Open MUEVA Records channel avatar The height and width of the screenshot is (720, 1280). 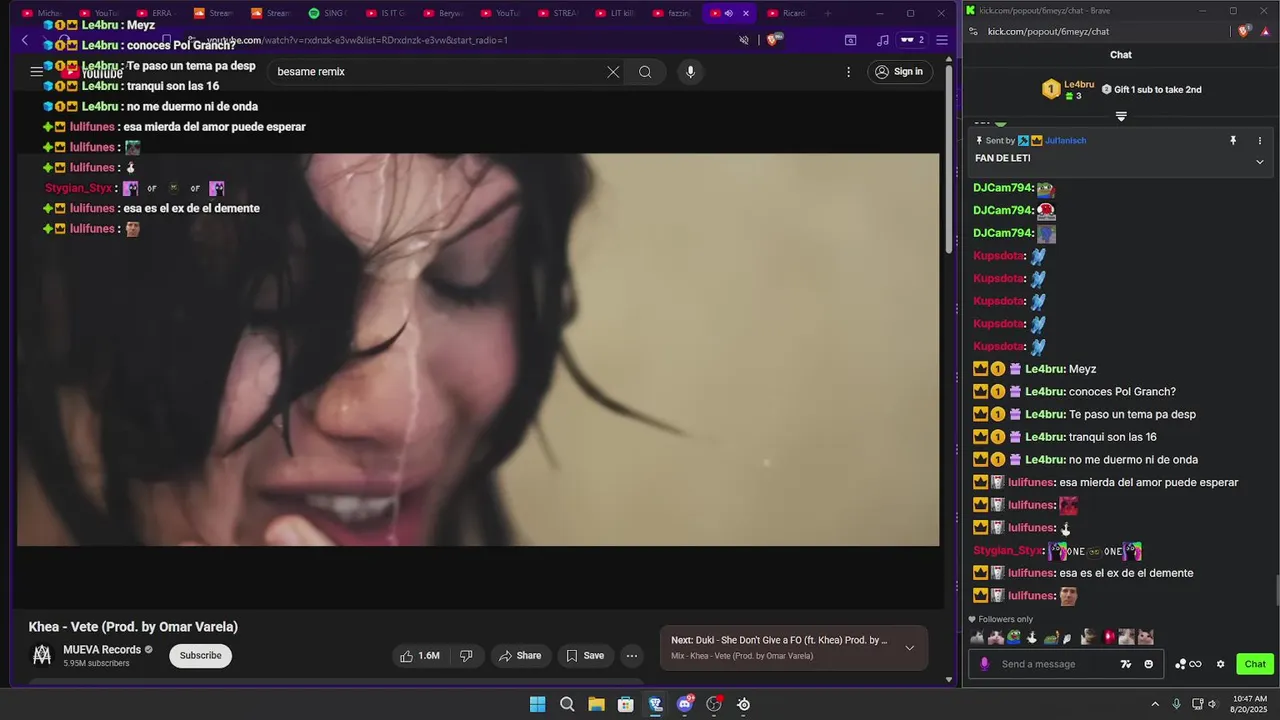click(x=42, y=655)
